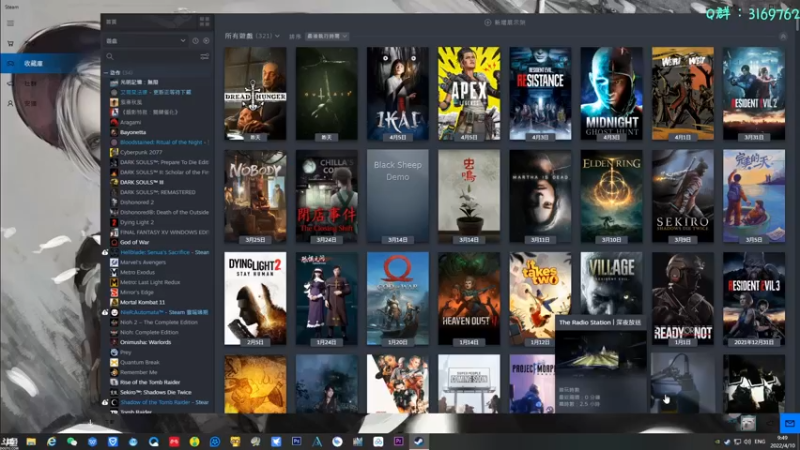The image size is (800, 450).
Task: Select Metro Exodus in the list
Action: click(x=137, y=272)
